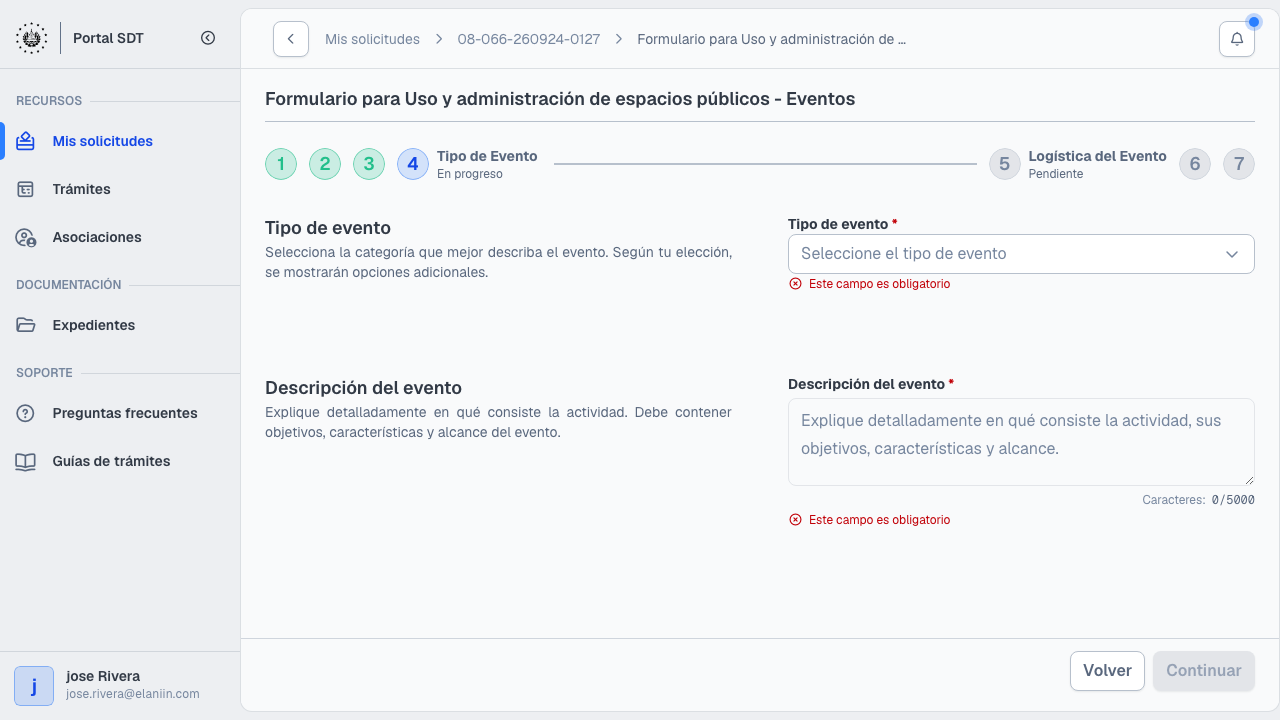Viewport: 1280px width, 720px height.
Task: Go to step 5 Logística del Evento
Action: coord(1005,164)
